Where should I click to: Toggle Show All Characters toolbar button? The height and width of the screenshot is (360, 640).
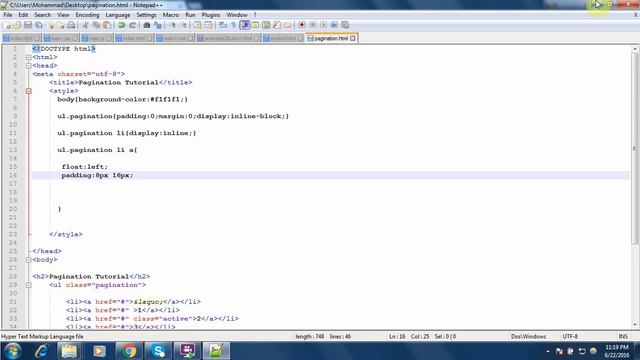pos(234,25)
